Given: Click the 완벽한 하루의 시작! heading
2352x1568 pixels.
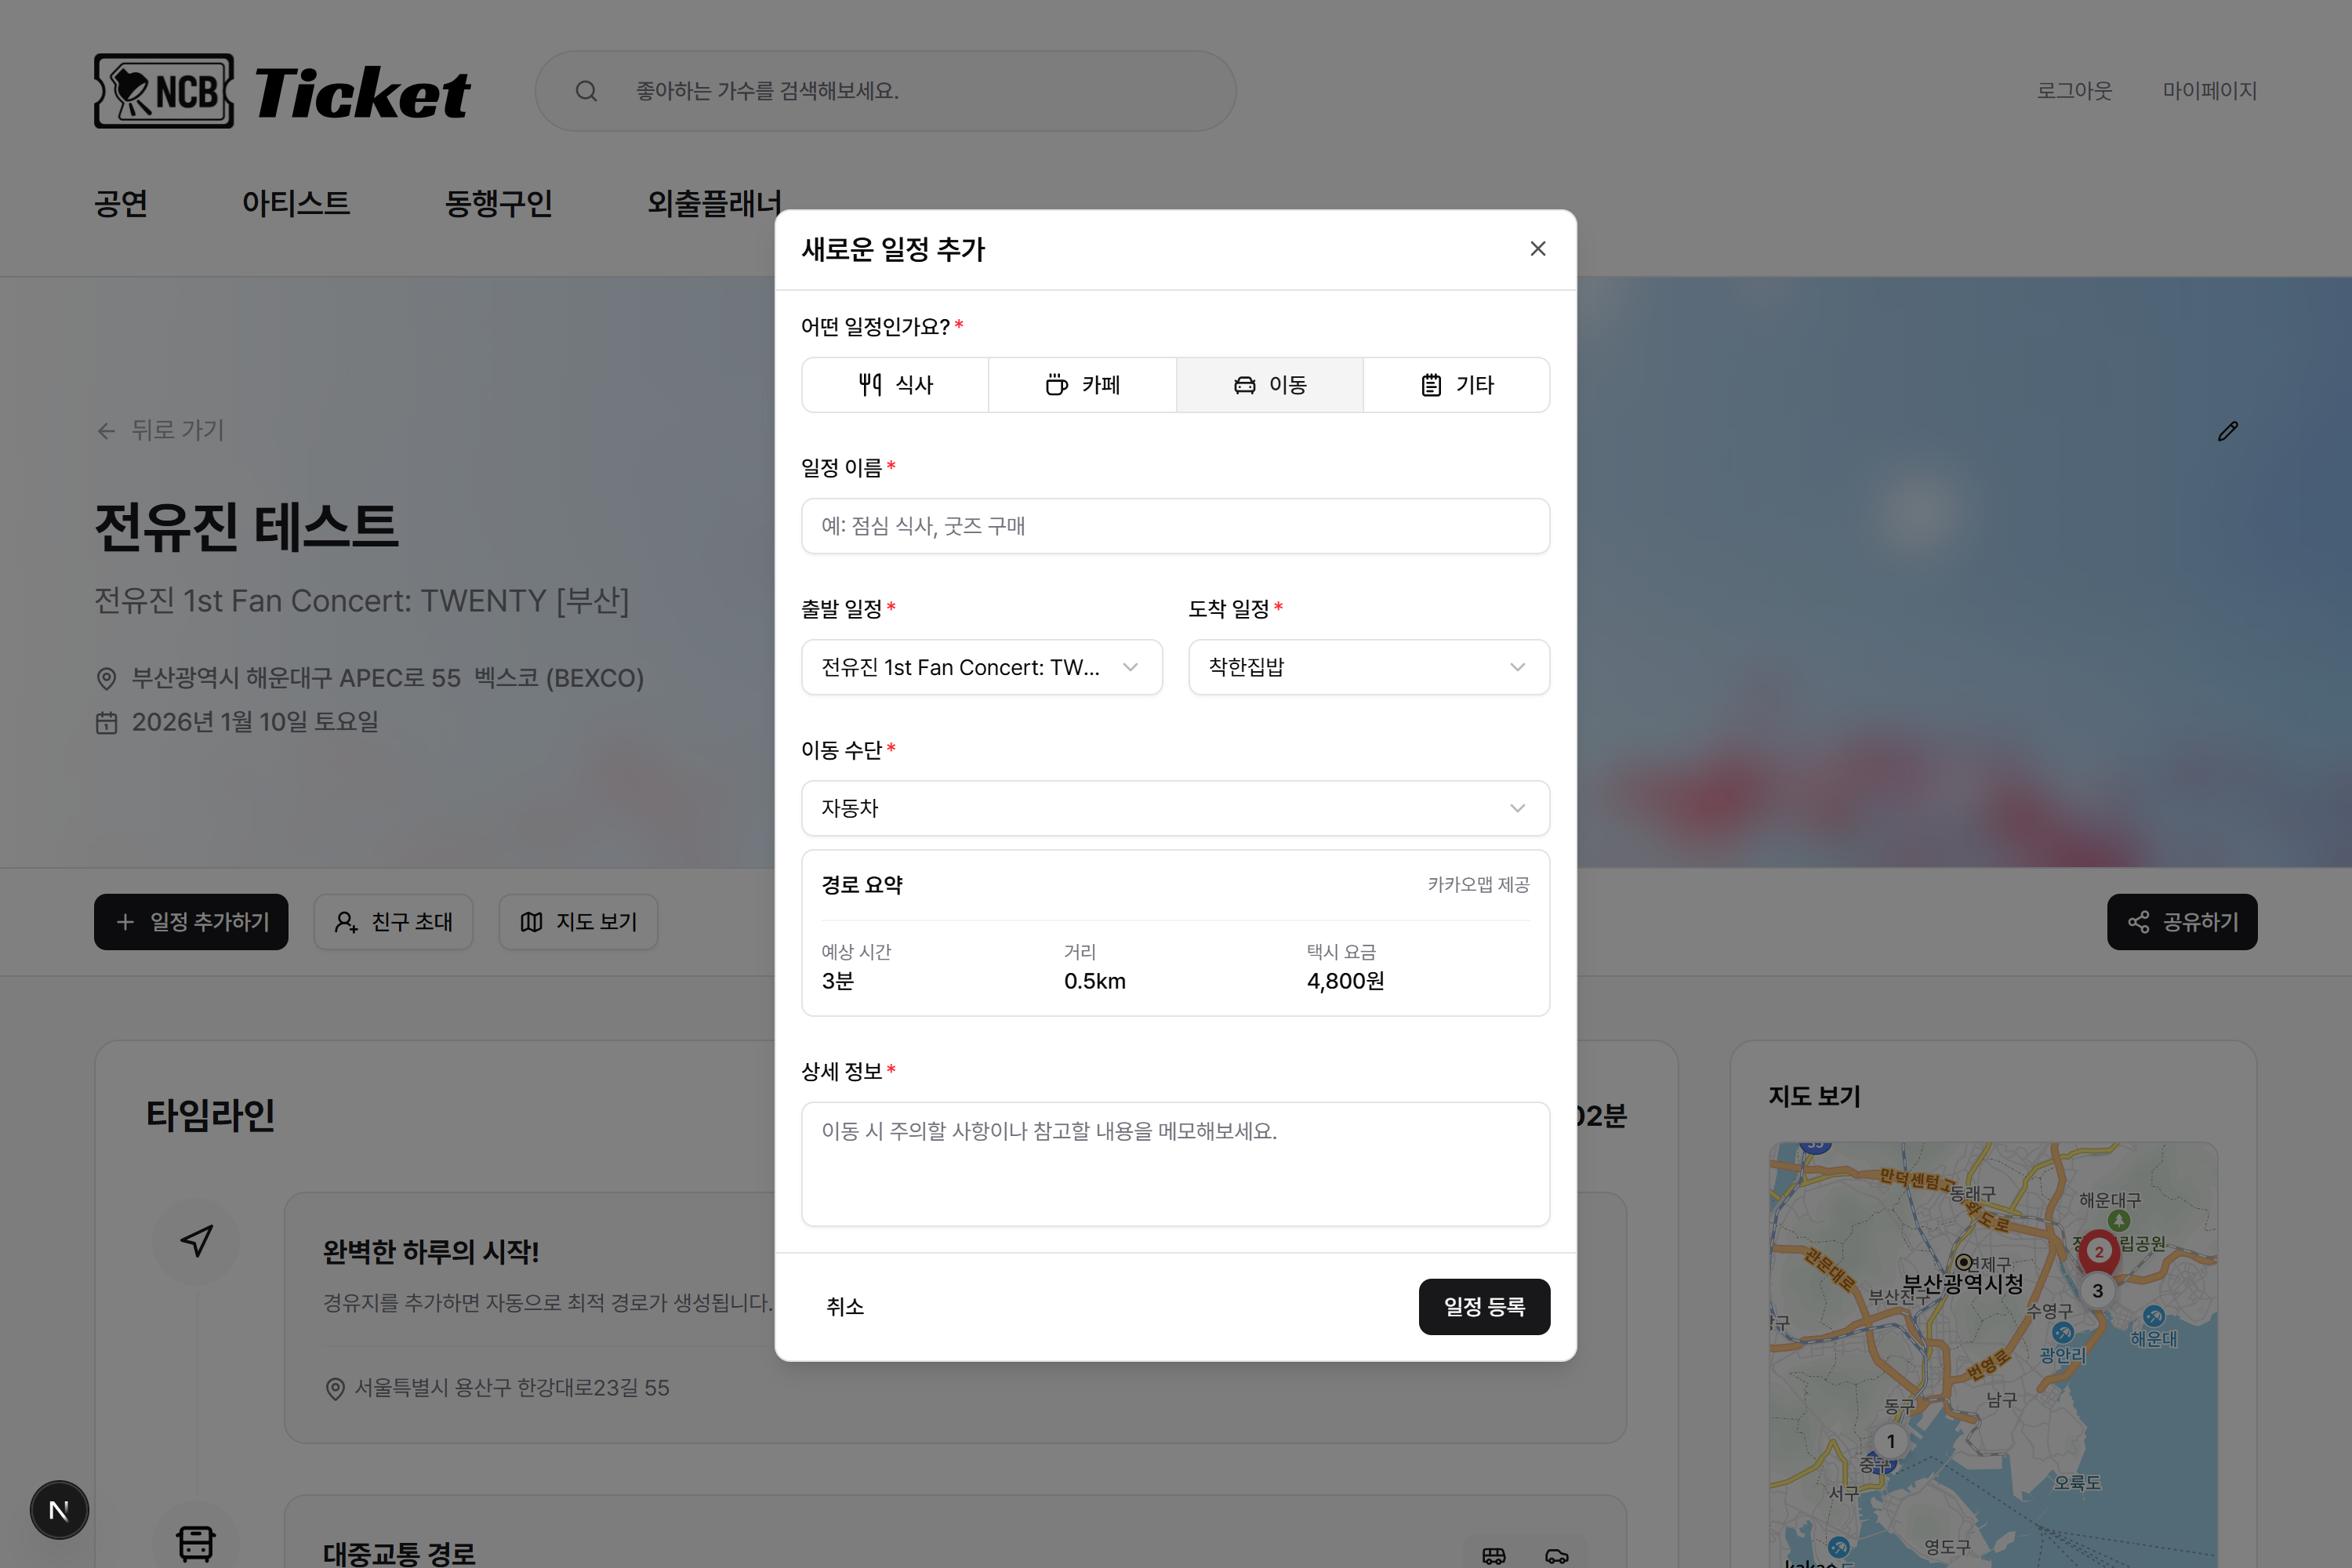Looking at the screenshot, I should [431, 1252].
